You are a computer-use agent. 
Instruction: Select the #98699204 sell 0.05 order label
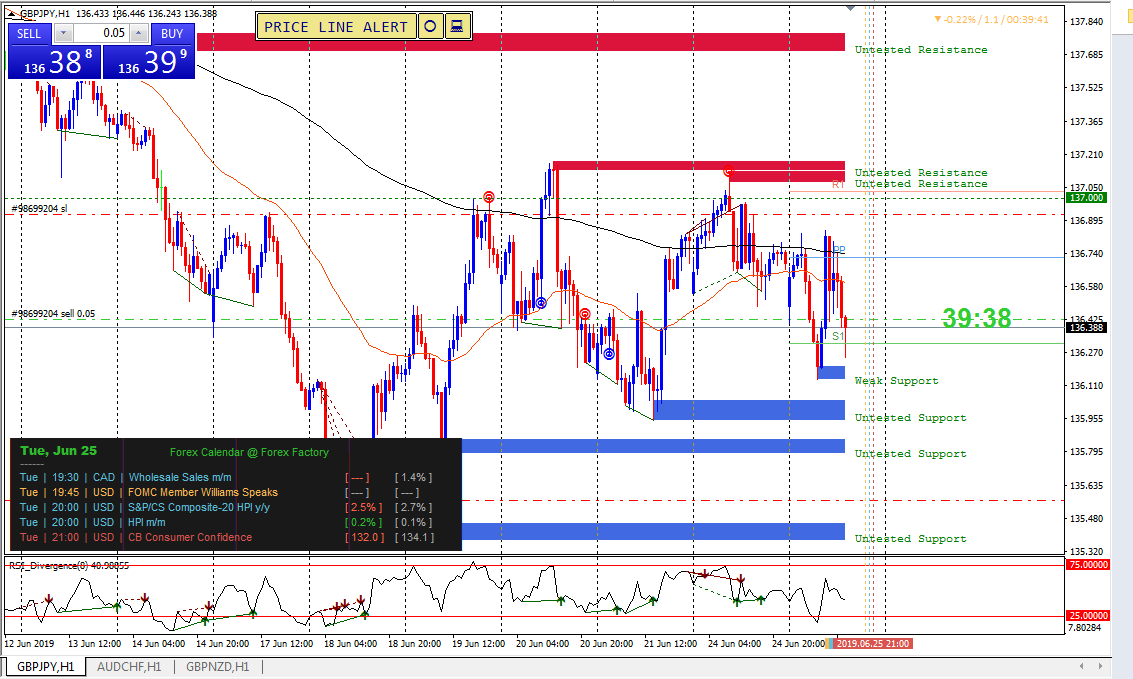[53, 313]
